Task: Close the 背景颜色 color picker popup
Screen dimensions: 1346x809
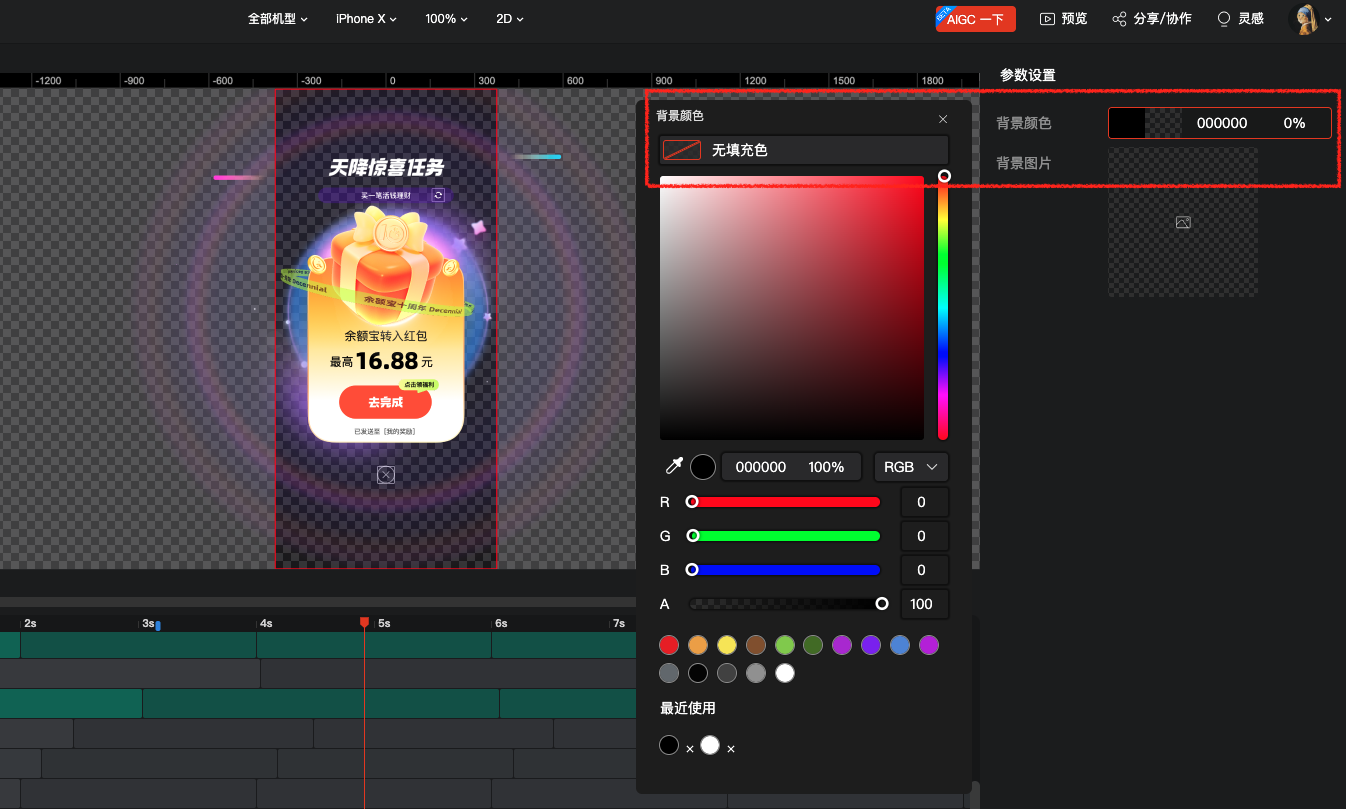Action: coord(943,119)
